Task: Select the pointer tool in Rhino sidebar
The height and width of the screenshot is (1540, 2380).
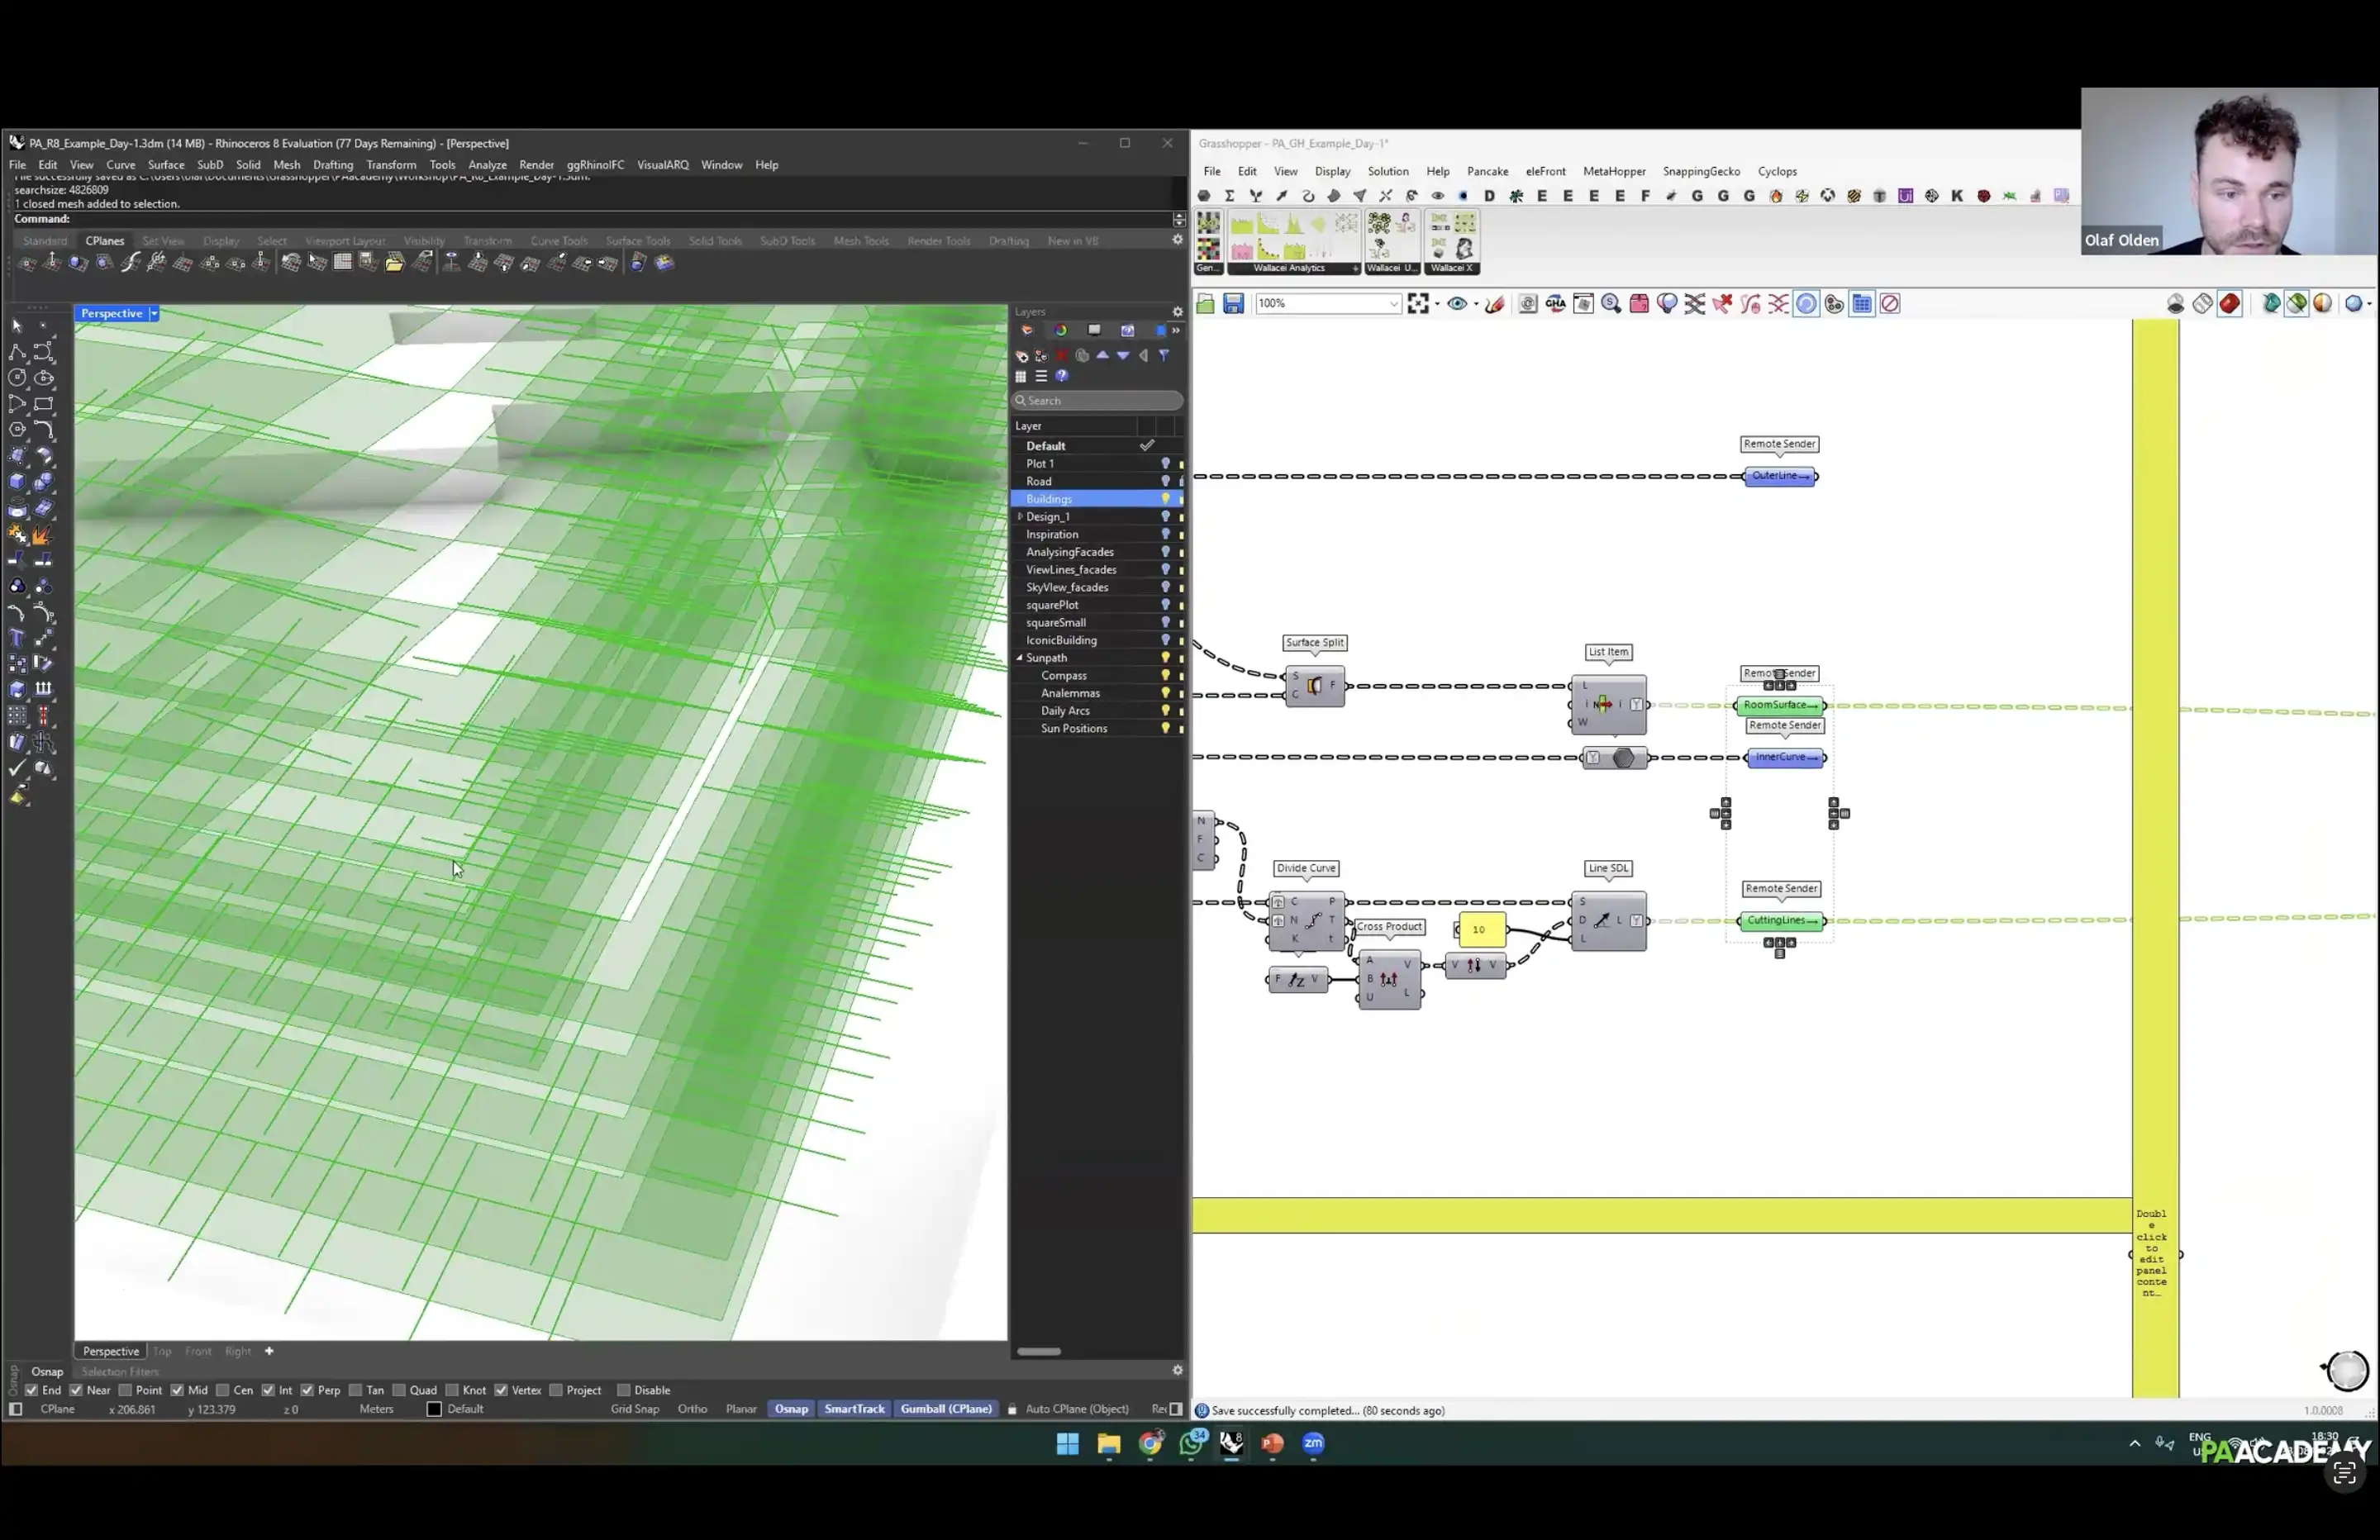Action: pos(17,326)
